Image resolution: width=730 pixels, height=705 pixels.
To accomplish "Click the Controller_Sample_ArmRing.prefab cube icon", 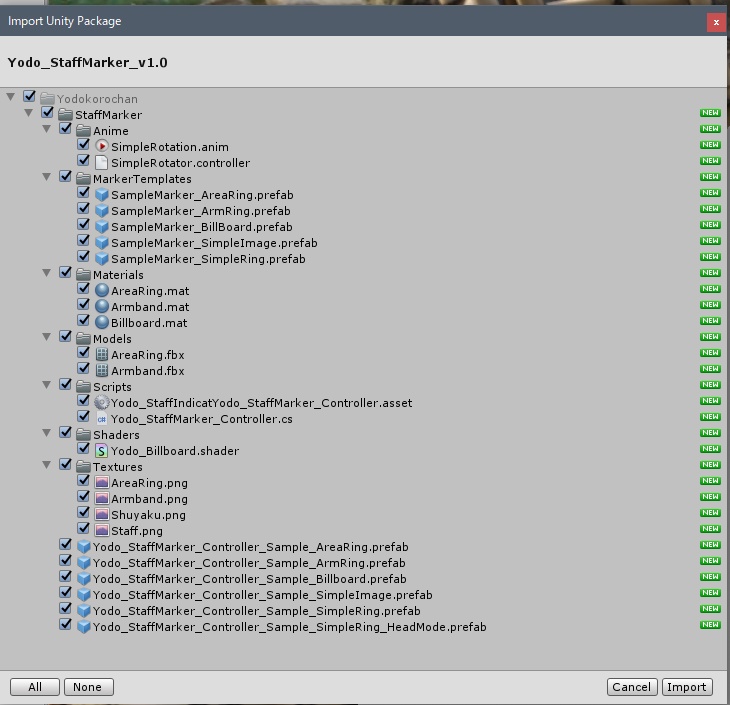I will pos(83,563).
